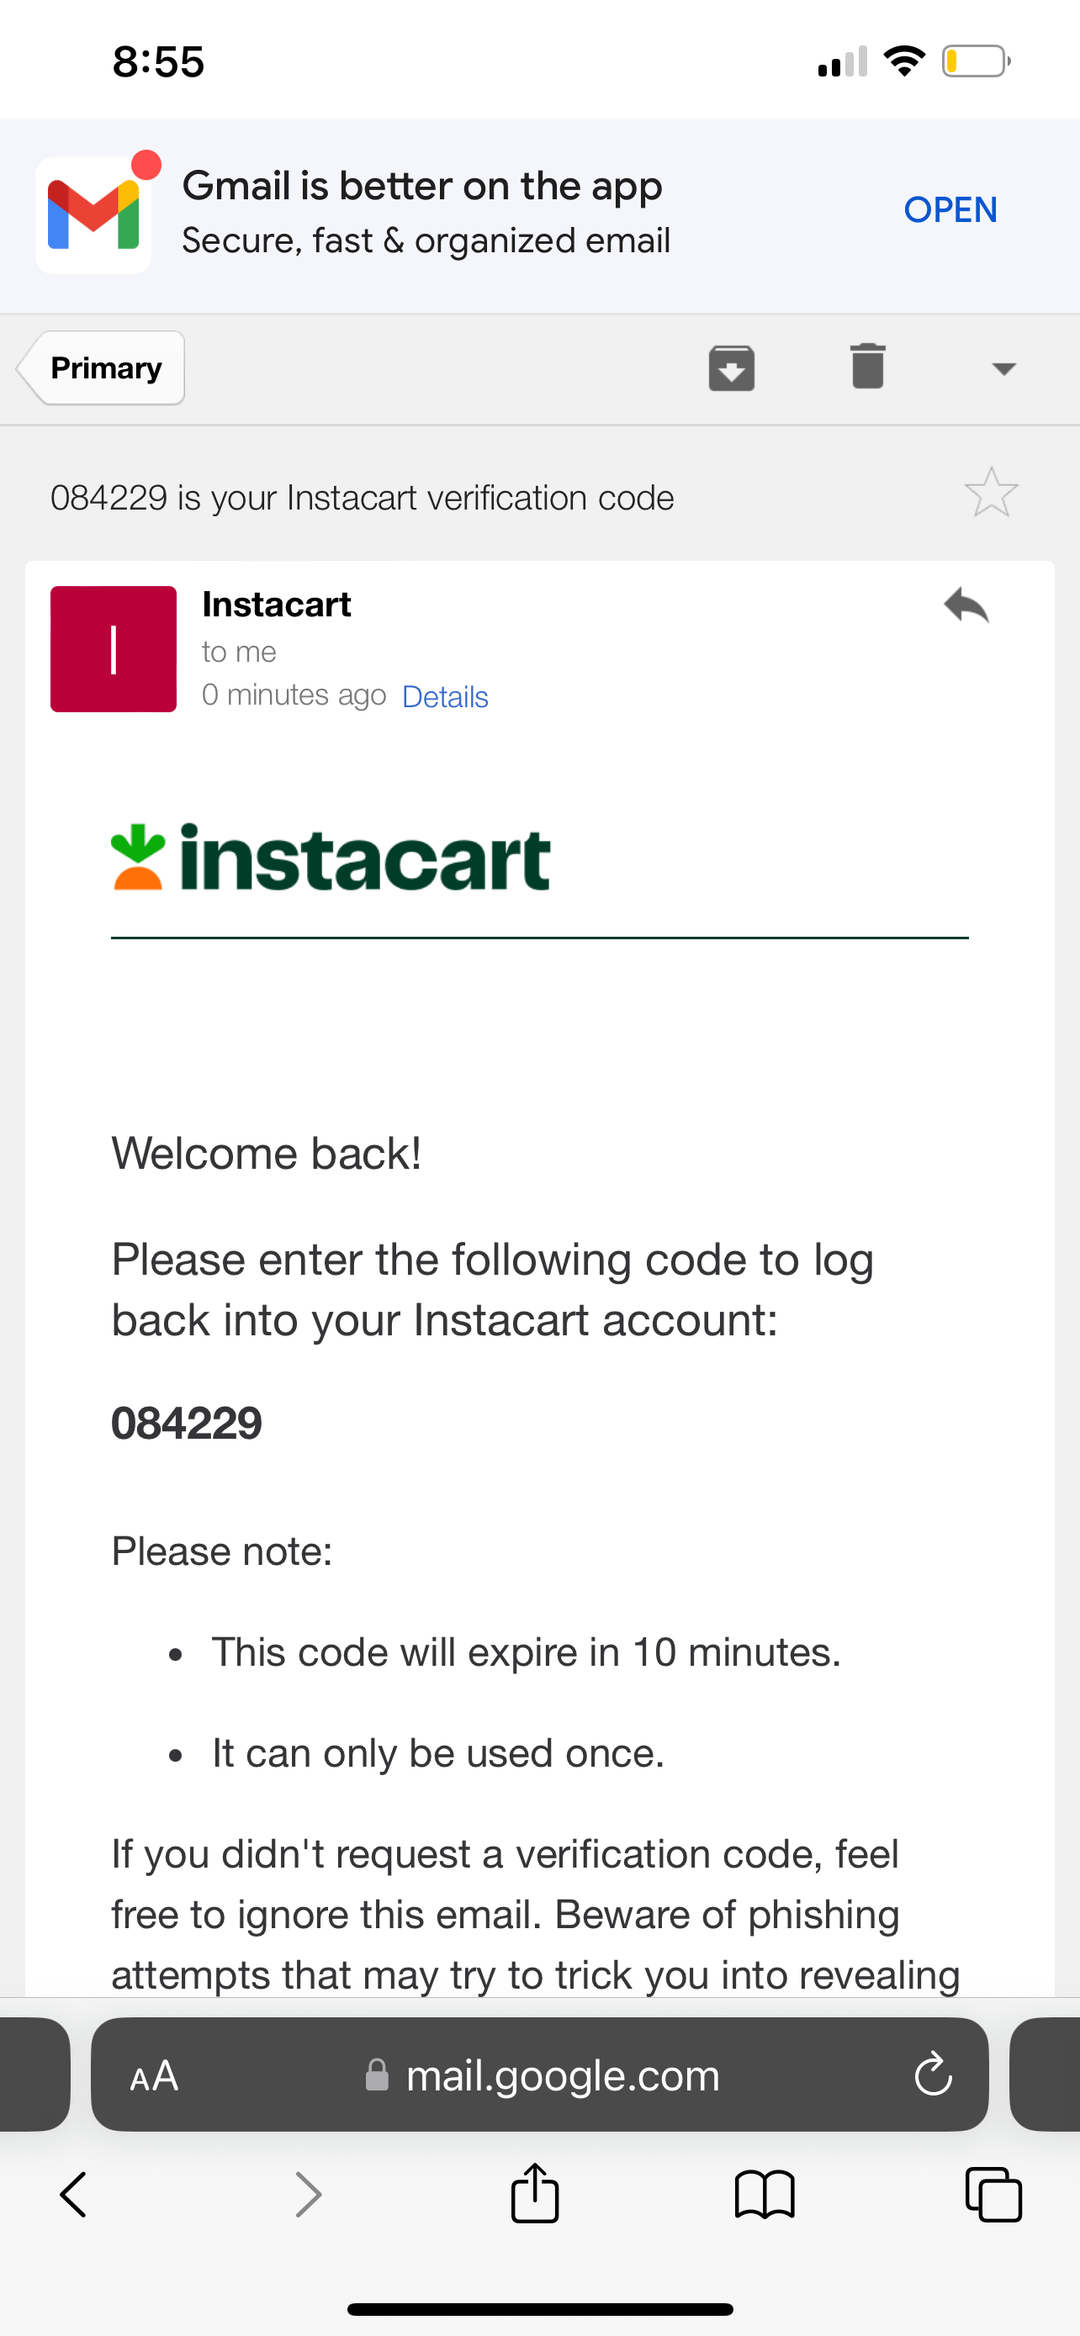Navigate back in Safari

74,2195
